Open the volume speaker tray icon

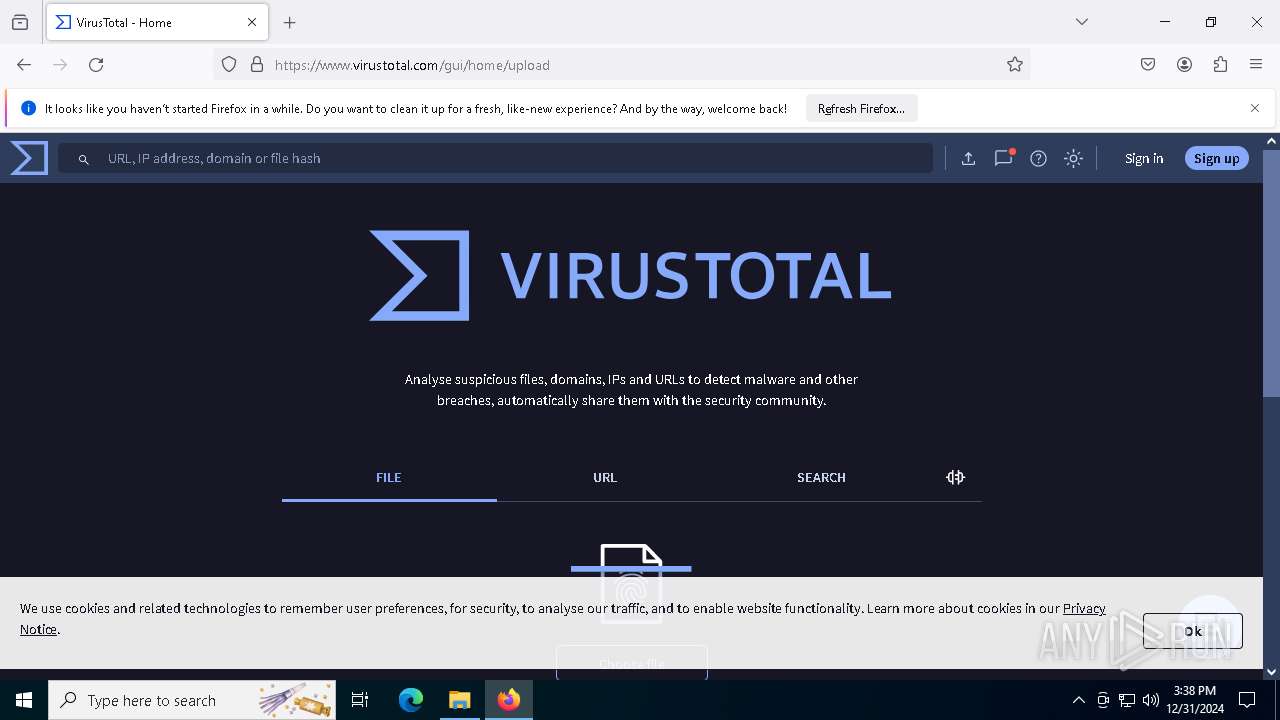[1151, 700]
